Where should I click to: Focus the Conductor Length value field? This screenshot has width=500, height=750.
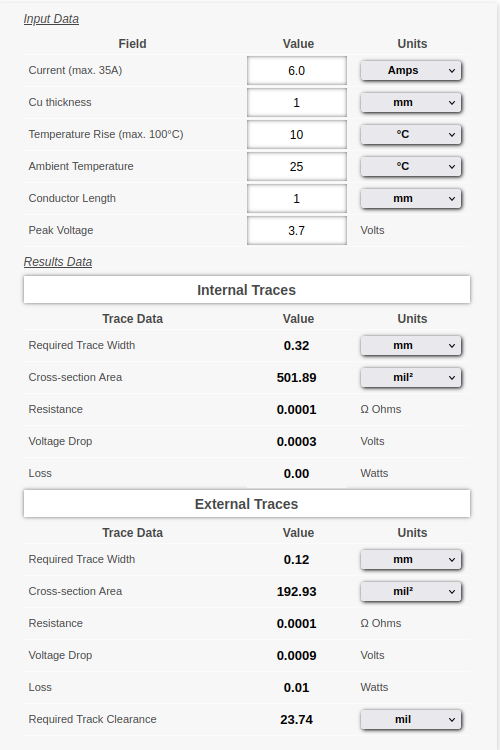(297, 199)
